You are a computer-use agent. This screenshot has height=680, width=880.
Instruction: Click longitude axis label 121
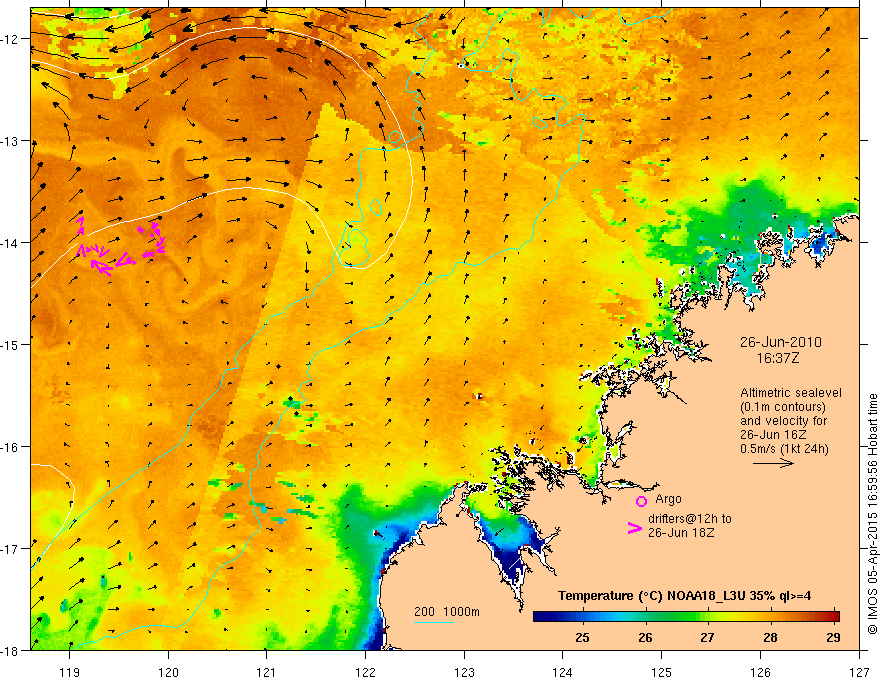(267, 672)
